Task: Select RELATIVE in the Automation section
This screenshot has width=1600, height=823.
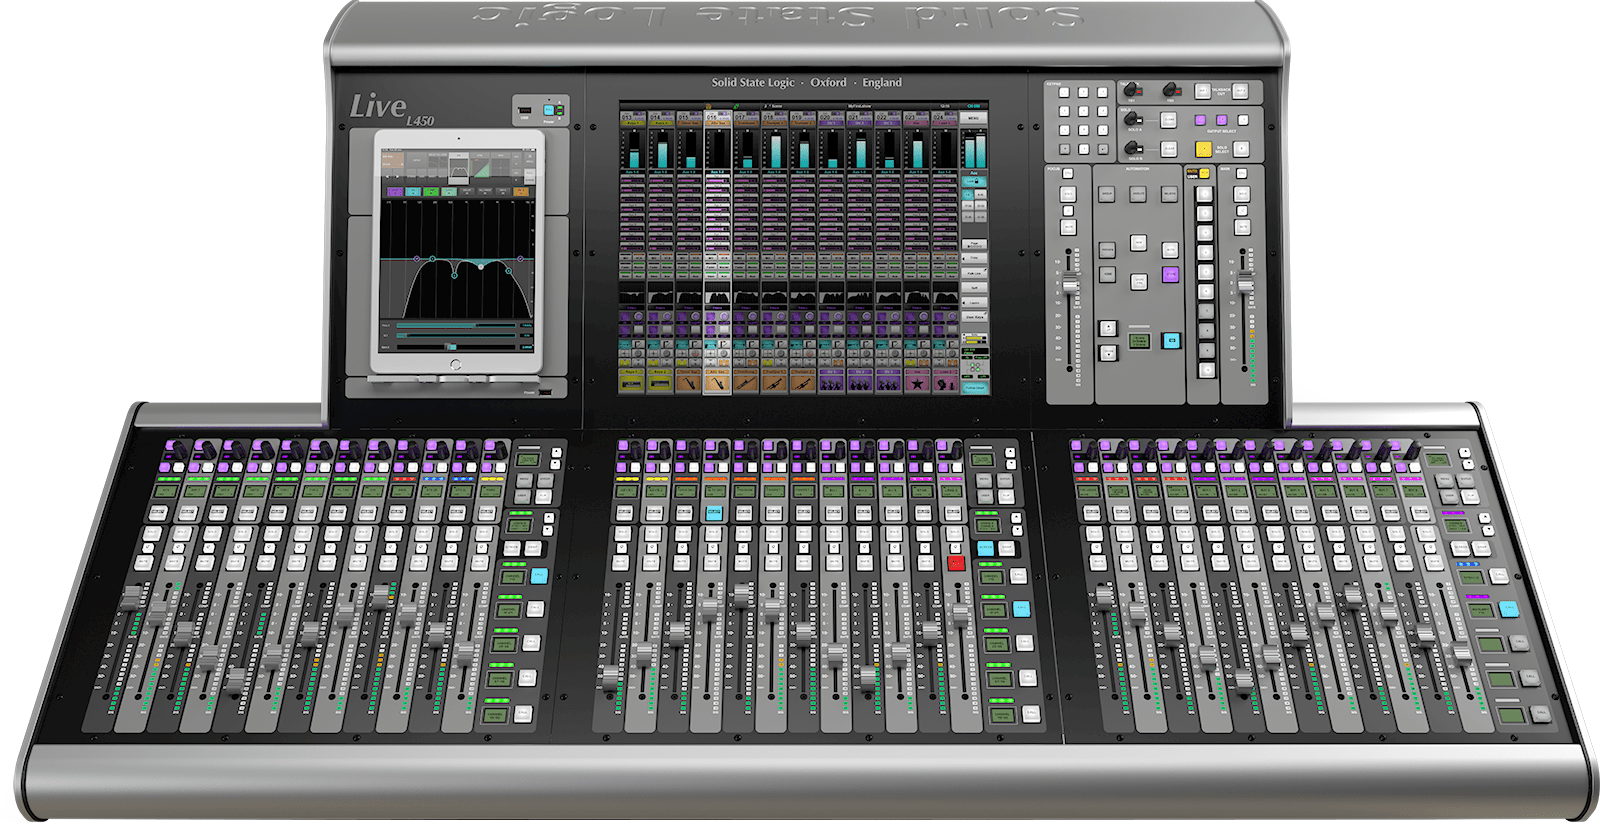Action: coord(1169,194)
